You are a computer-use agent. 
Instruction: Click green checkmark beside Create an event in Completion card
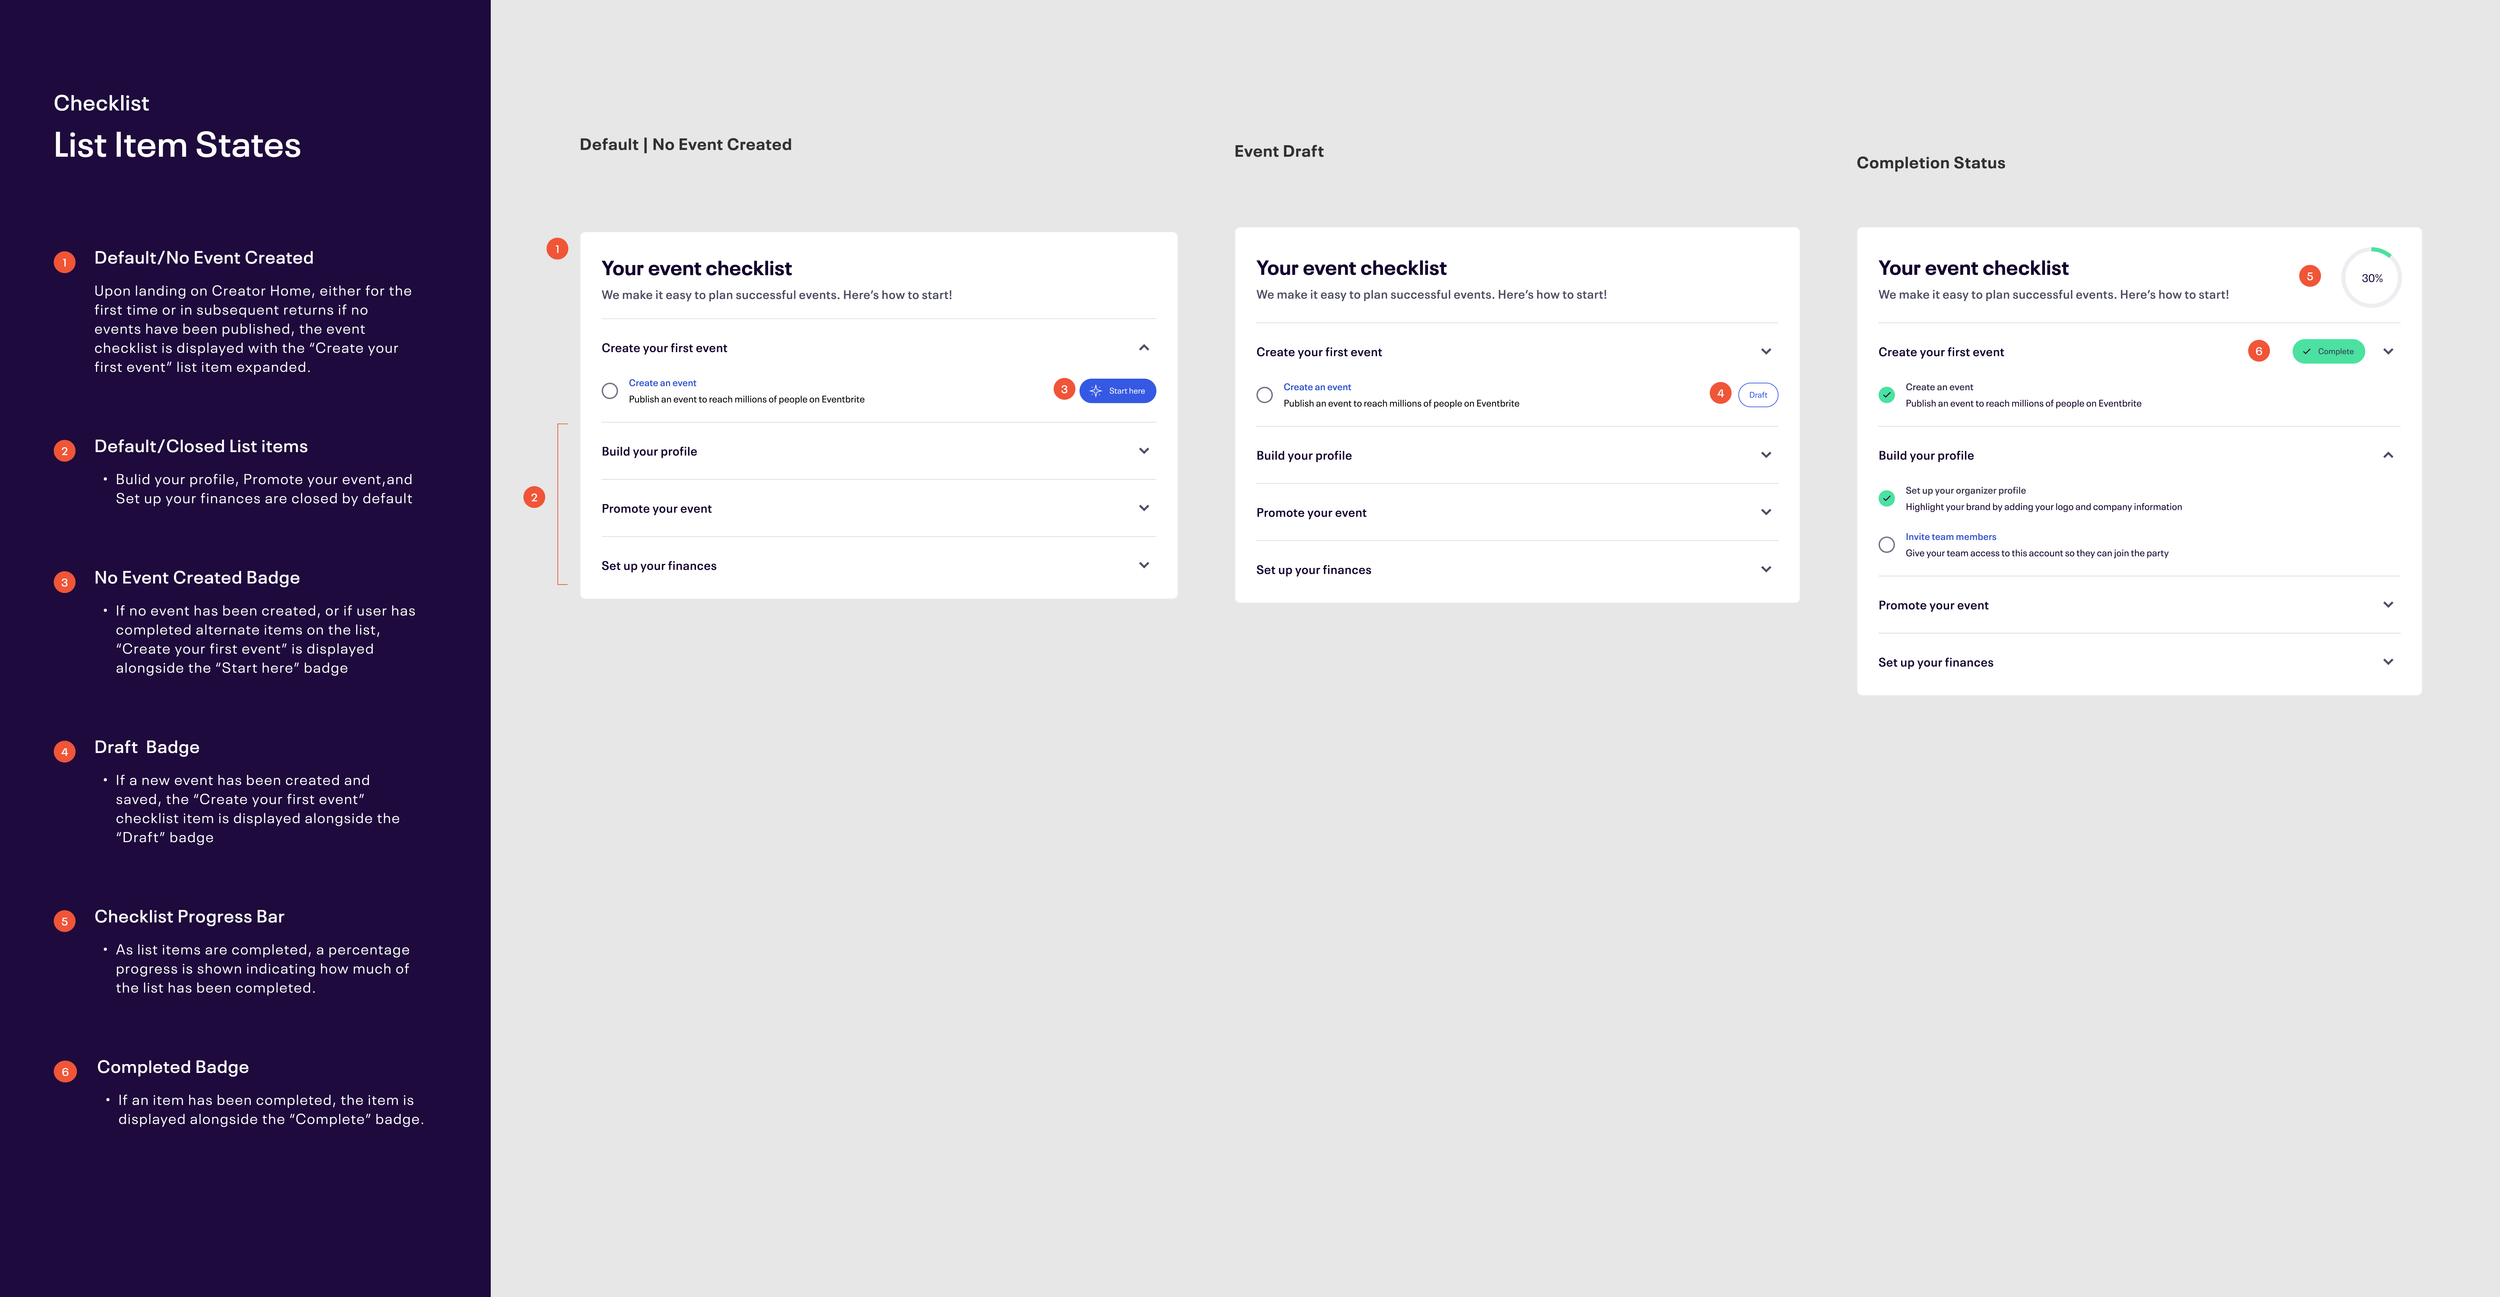(1886, 395)
